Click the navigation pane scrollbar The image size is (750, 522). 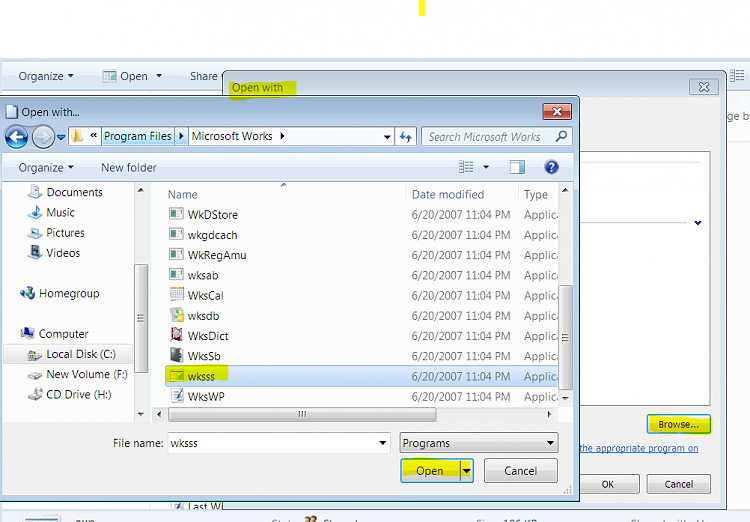point(141,318)
